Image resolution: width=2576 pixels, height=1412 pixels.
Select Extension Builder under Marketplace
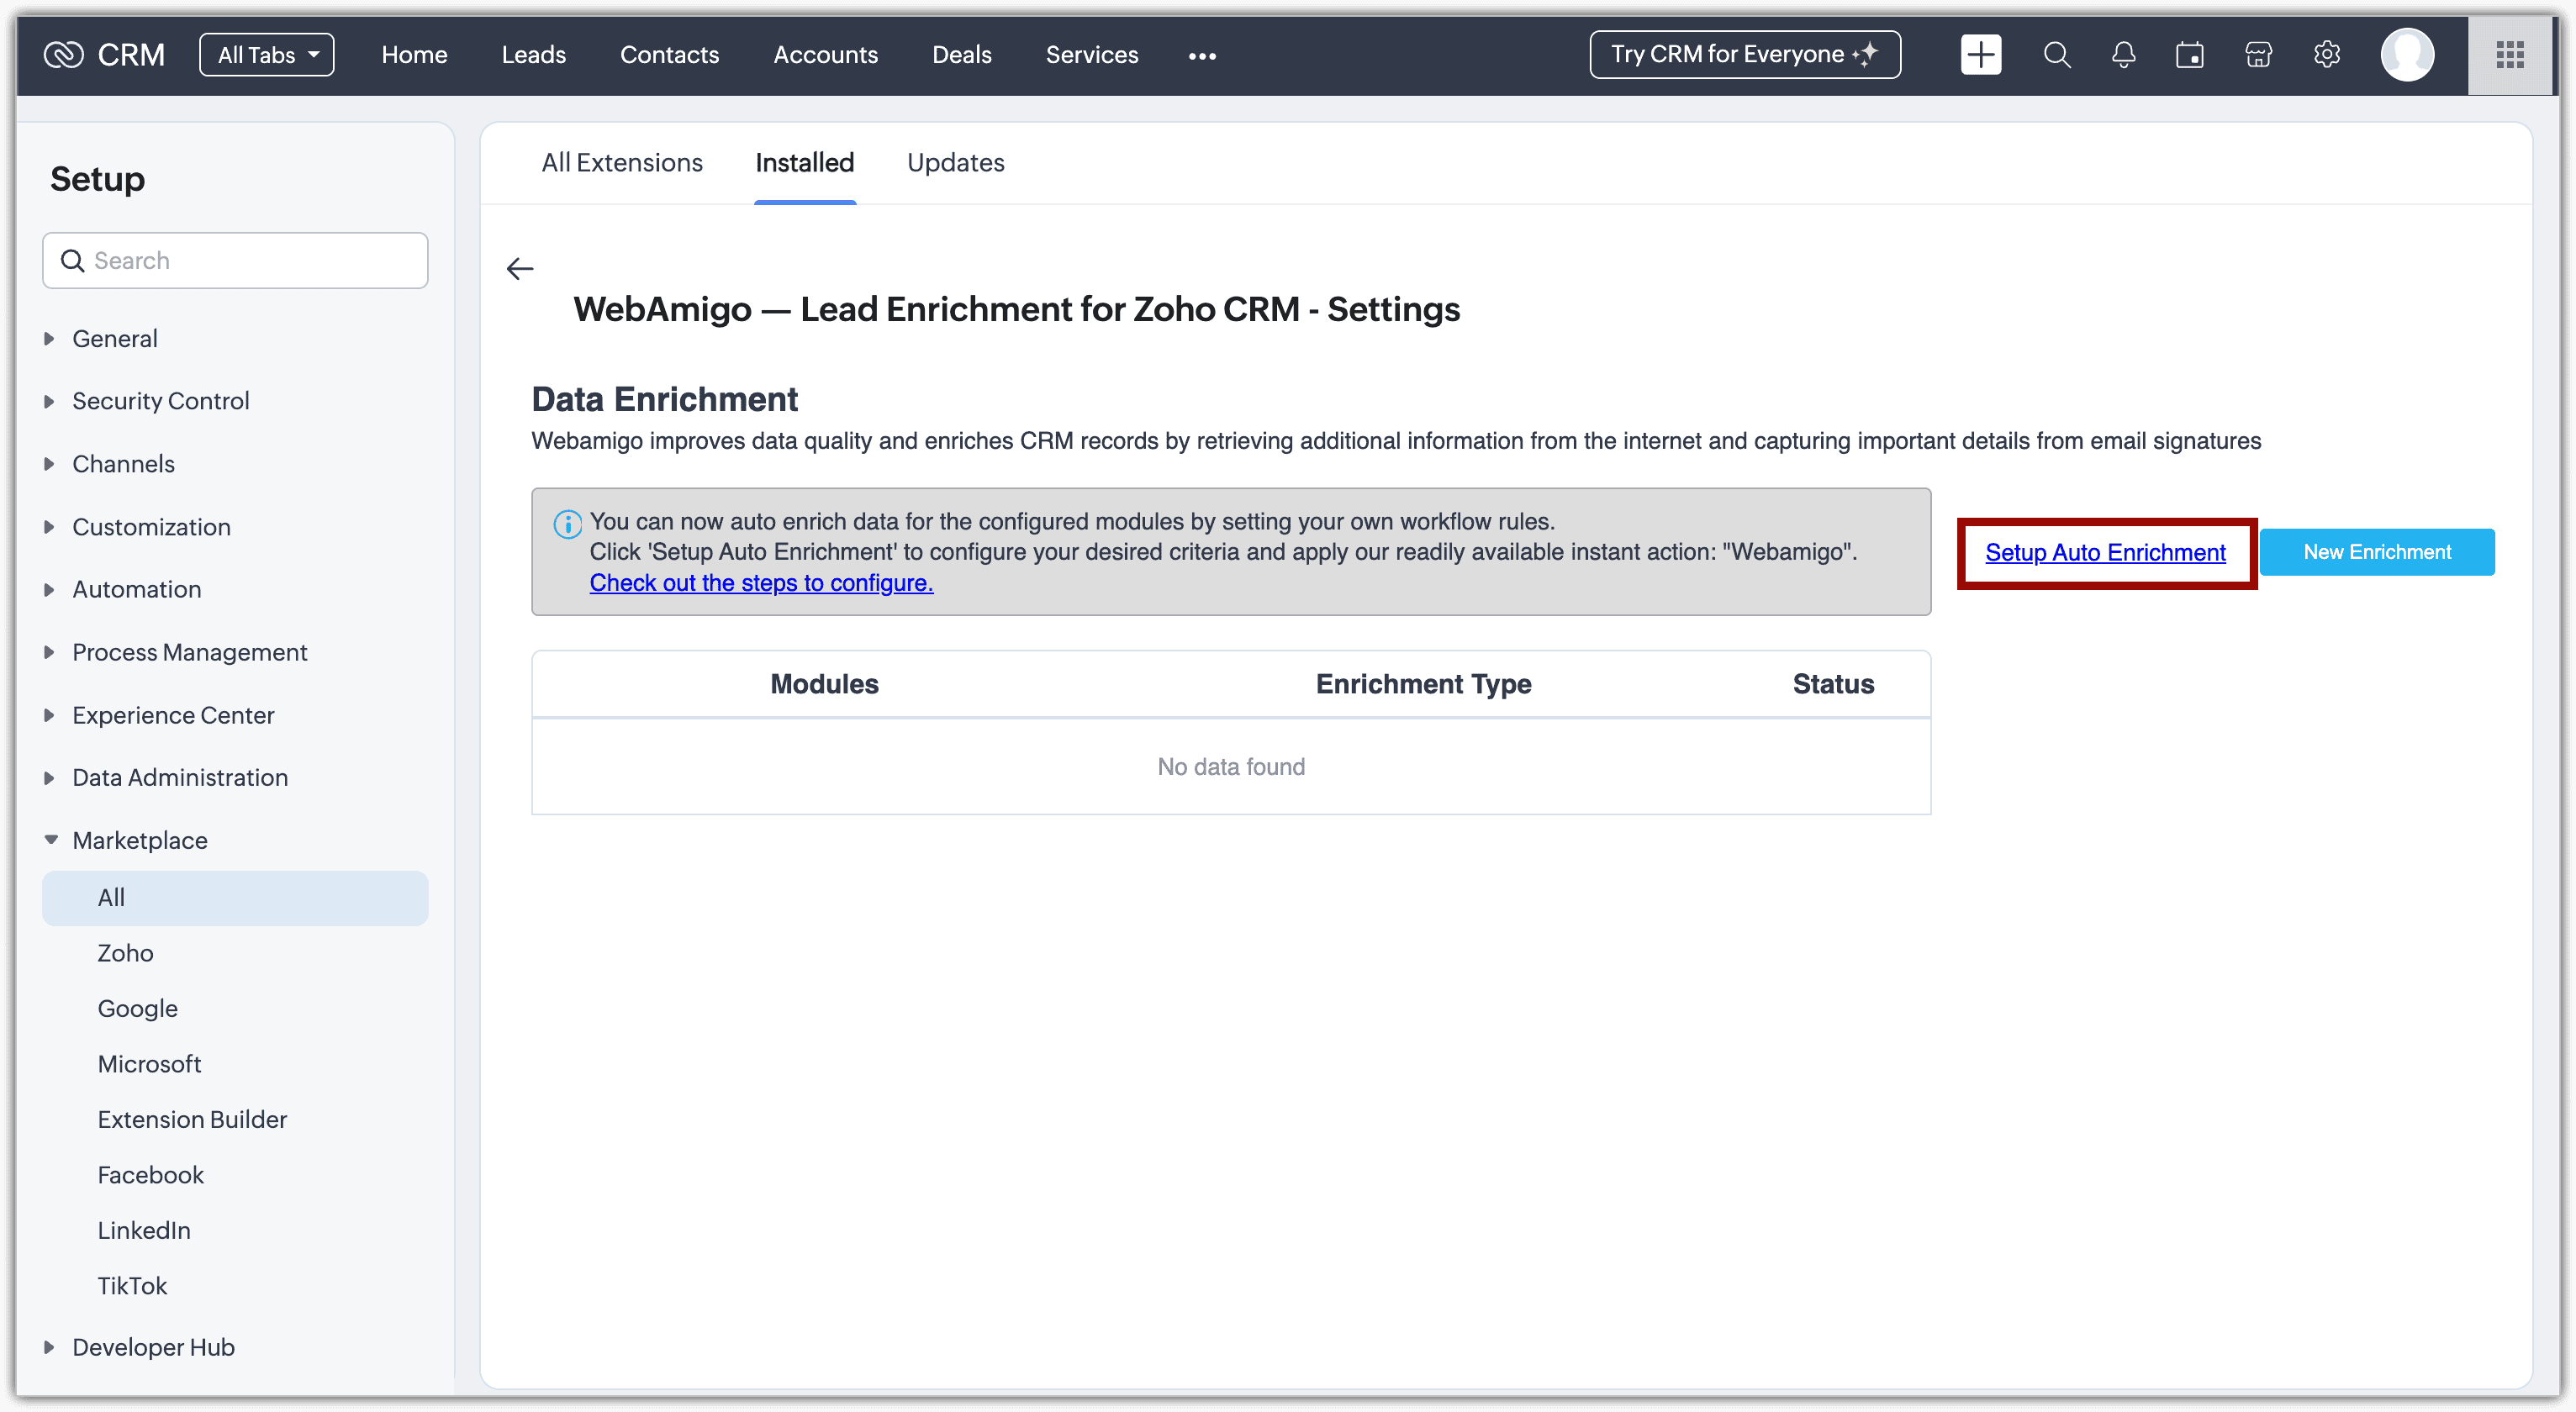pyautogui.click(x=192, y=1119)
